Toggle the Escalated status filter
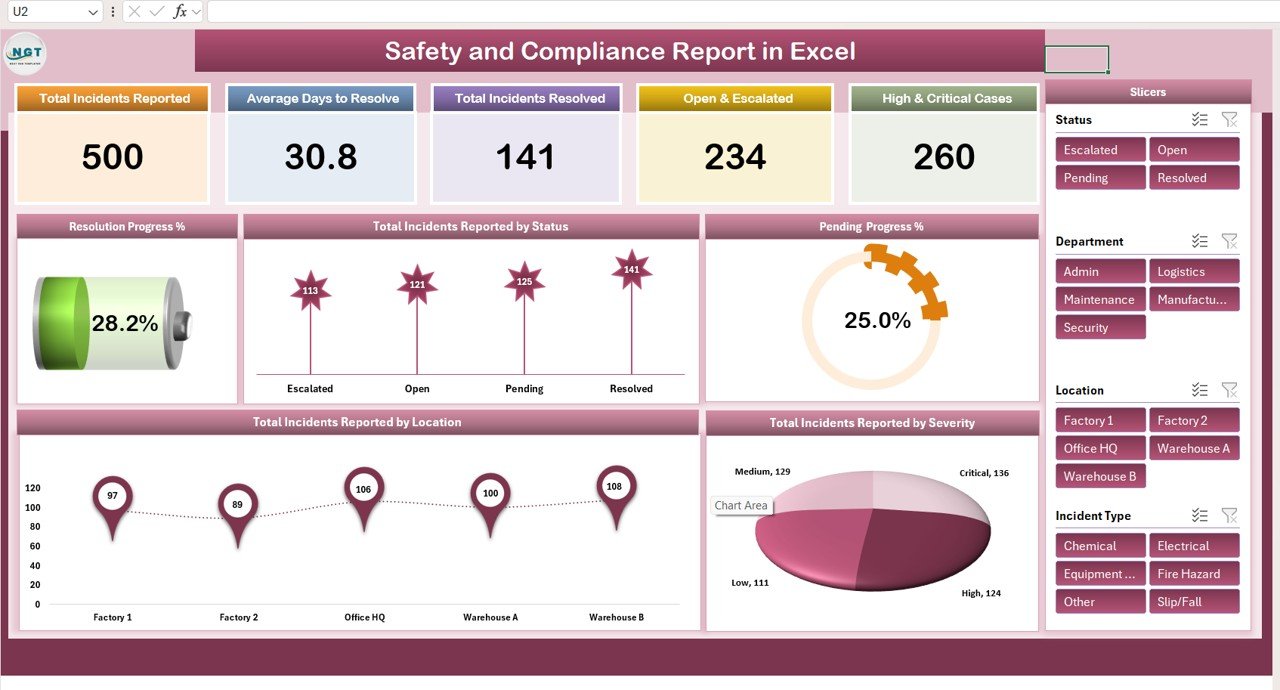1280x690 pixels. pyautogui.click(x=1100, y=150)
